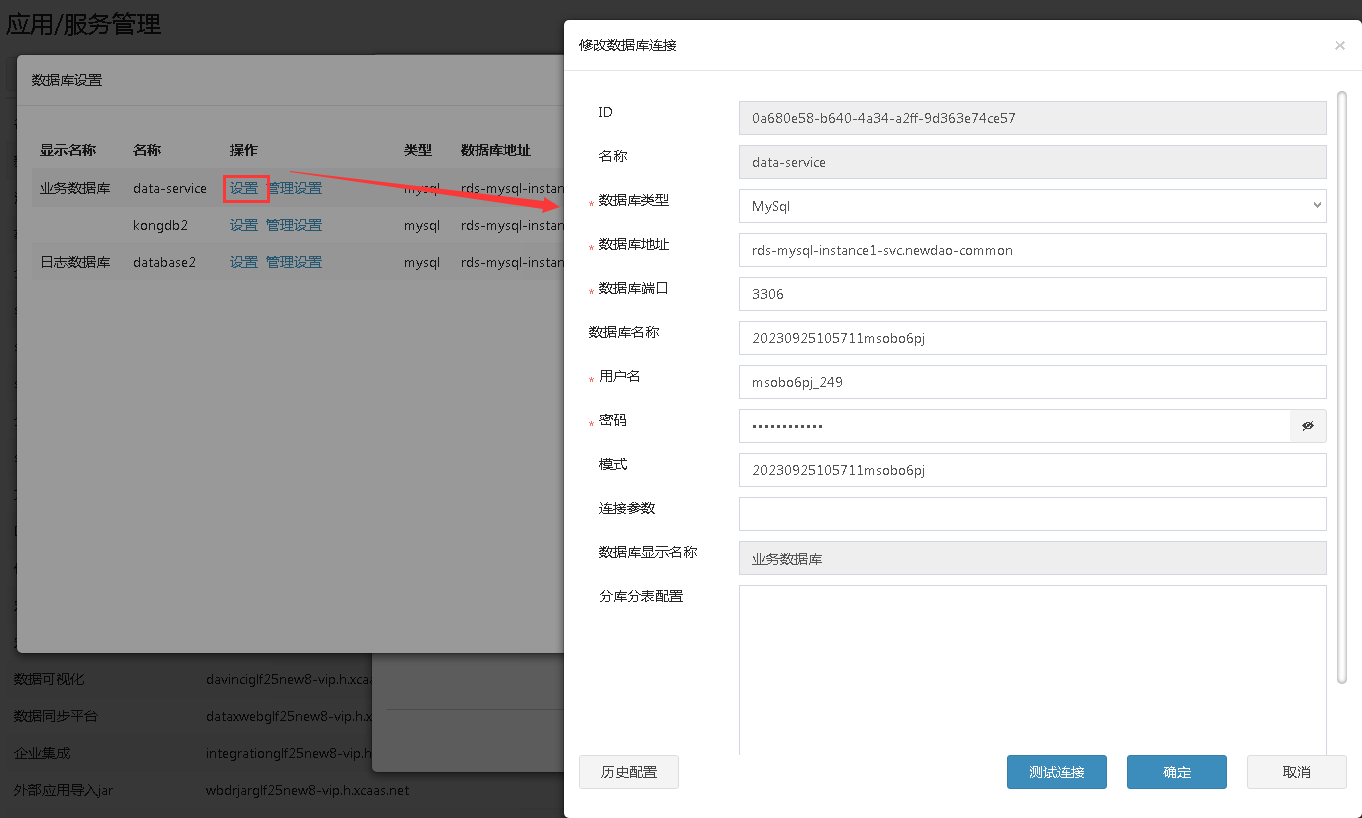Open 历史配置 history settings
Image resolution: width=1362 pixels, height=818 pixels.
[629, 772]
